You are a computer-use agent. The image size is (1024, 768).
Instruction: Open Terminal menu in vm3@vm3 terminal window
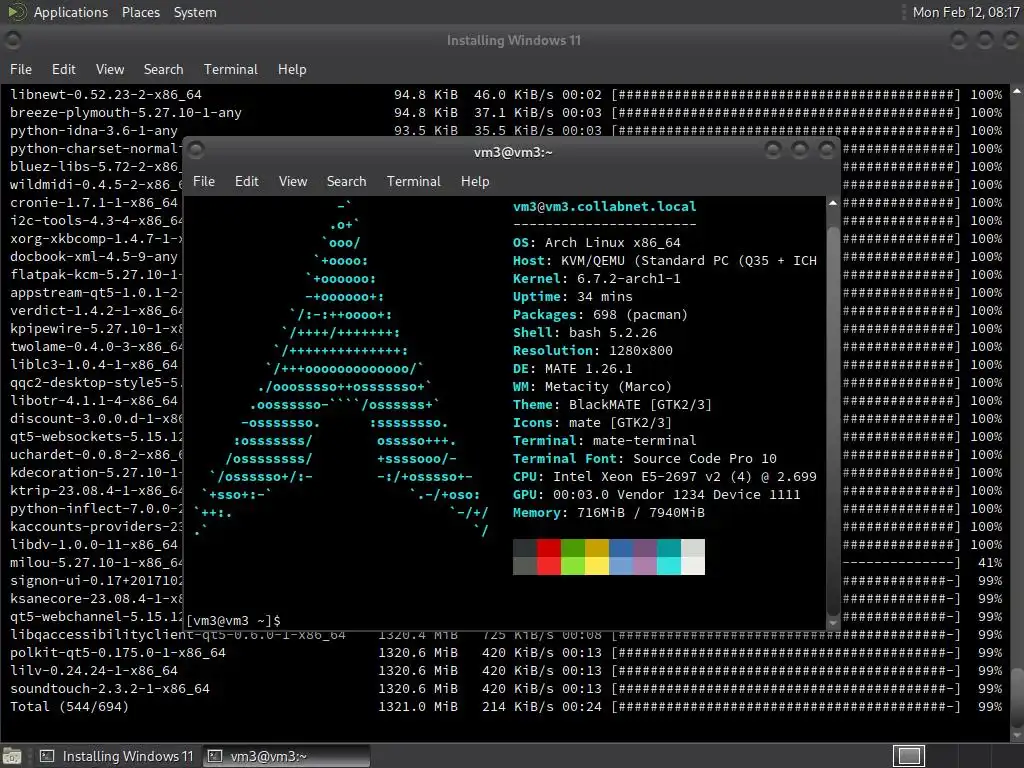point(413,182)
